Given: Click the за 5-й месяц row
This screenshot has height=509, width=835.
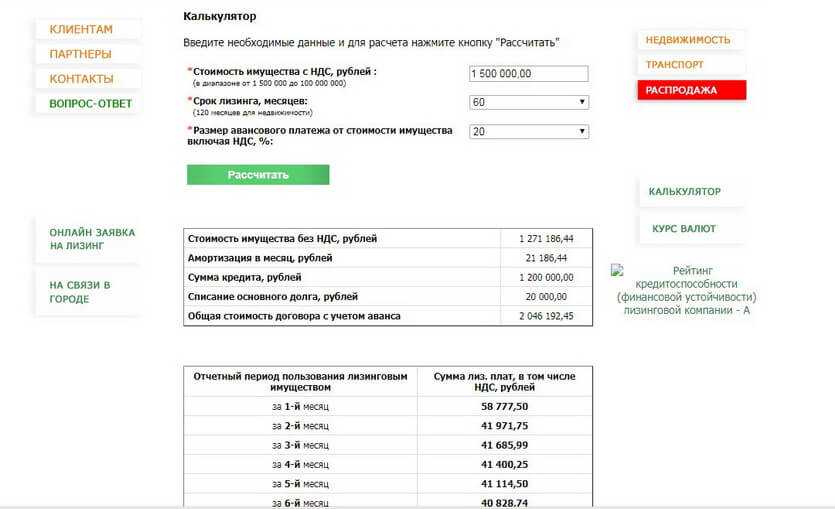Looking at the screenshot, I should (x=388, y=484).
